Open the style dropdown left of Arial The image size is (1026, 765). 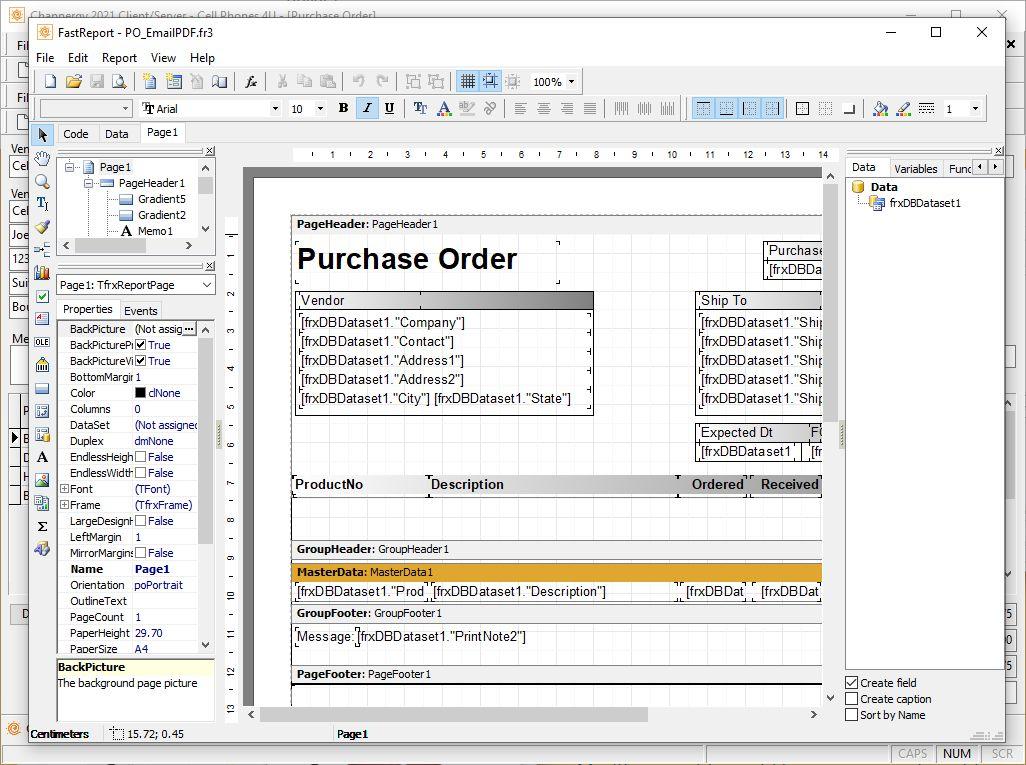[125, 109]
